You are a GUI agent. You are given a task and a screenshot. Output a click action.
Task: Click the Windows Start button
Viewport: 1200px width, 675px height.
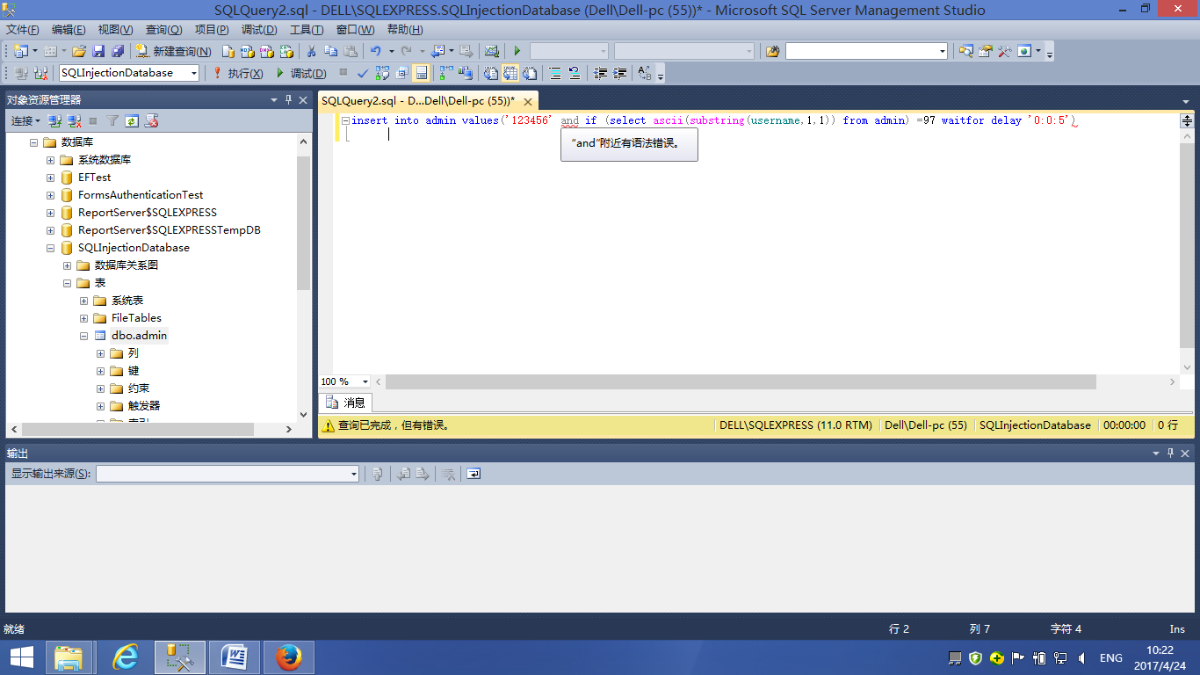[x=20, y=657]
